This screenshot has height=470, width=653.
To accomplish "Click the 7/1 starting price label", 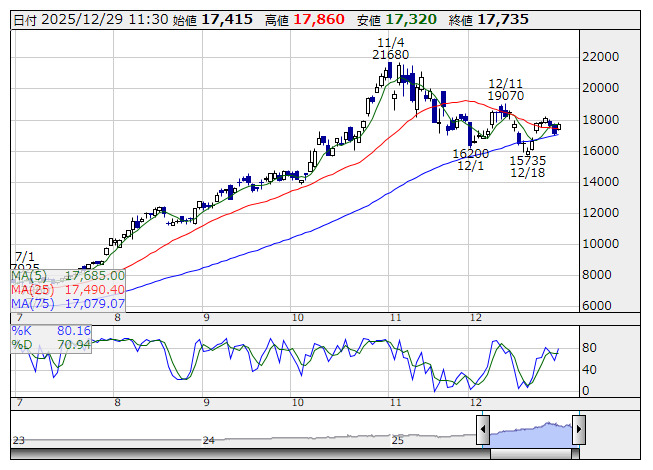I will click(x=25, y=262).
